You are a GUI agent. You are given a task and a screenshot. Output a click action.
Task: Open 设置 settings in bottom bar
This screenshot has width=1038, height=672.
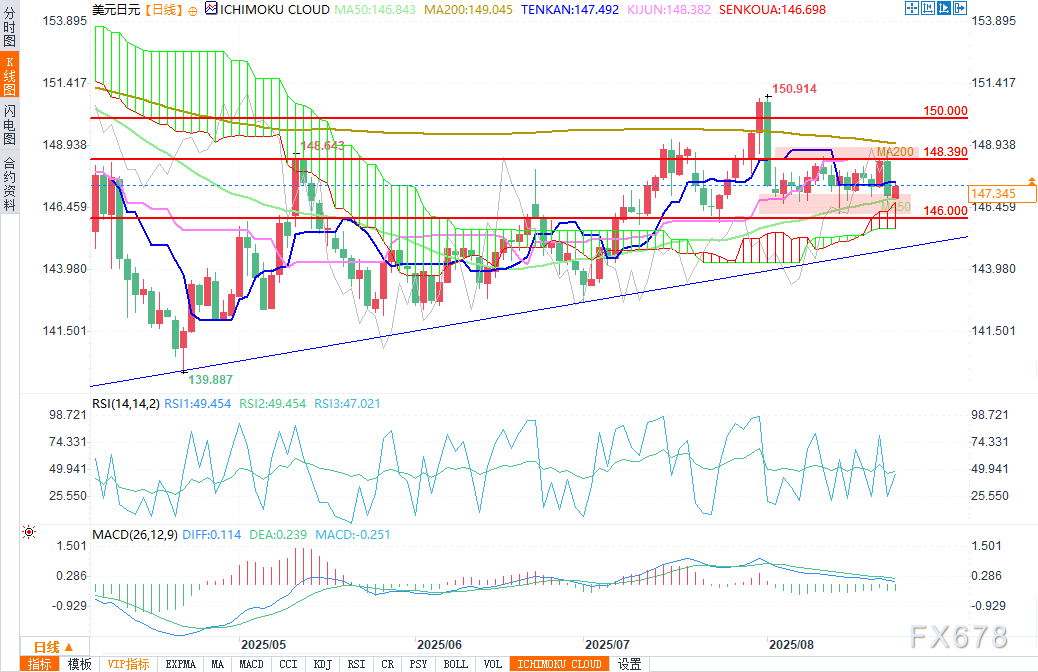tap(629, 664)
